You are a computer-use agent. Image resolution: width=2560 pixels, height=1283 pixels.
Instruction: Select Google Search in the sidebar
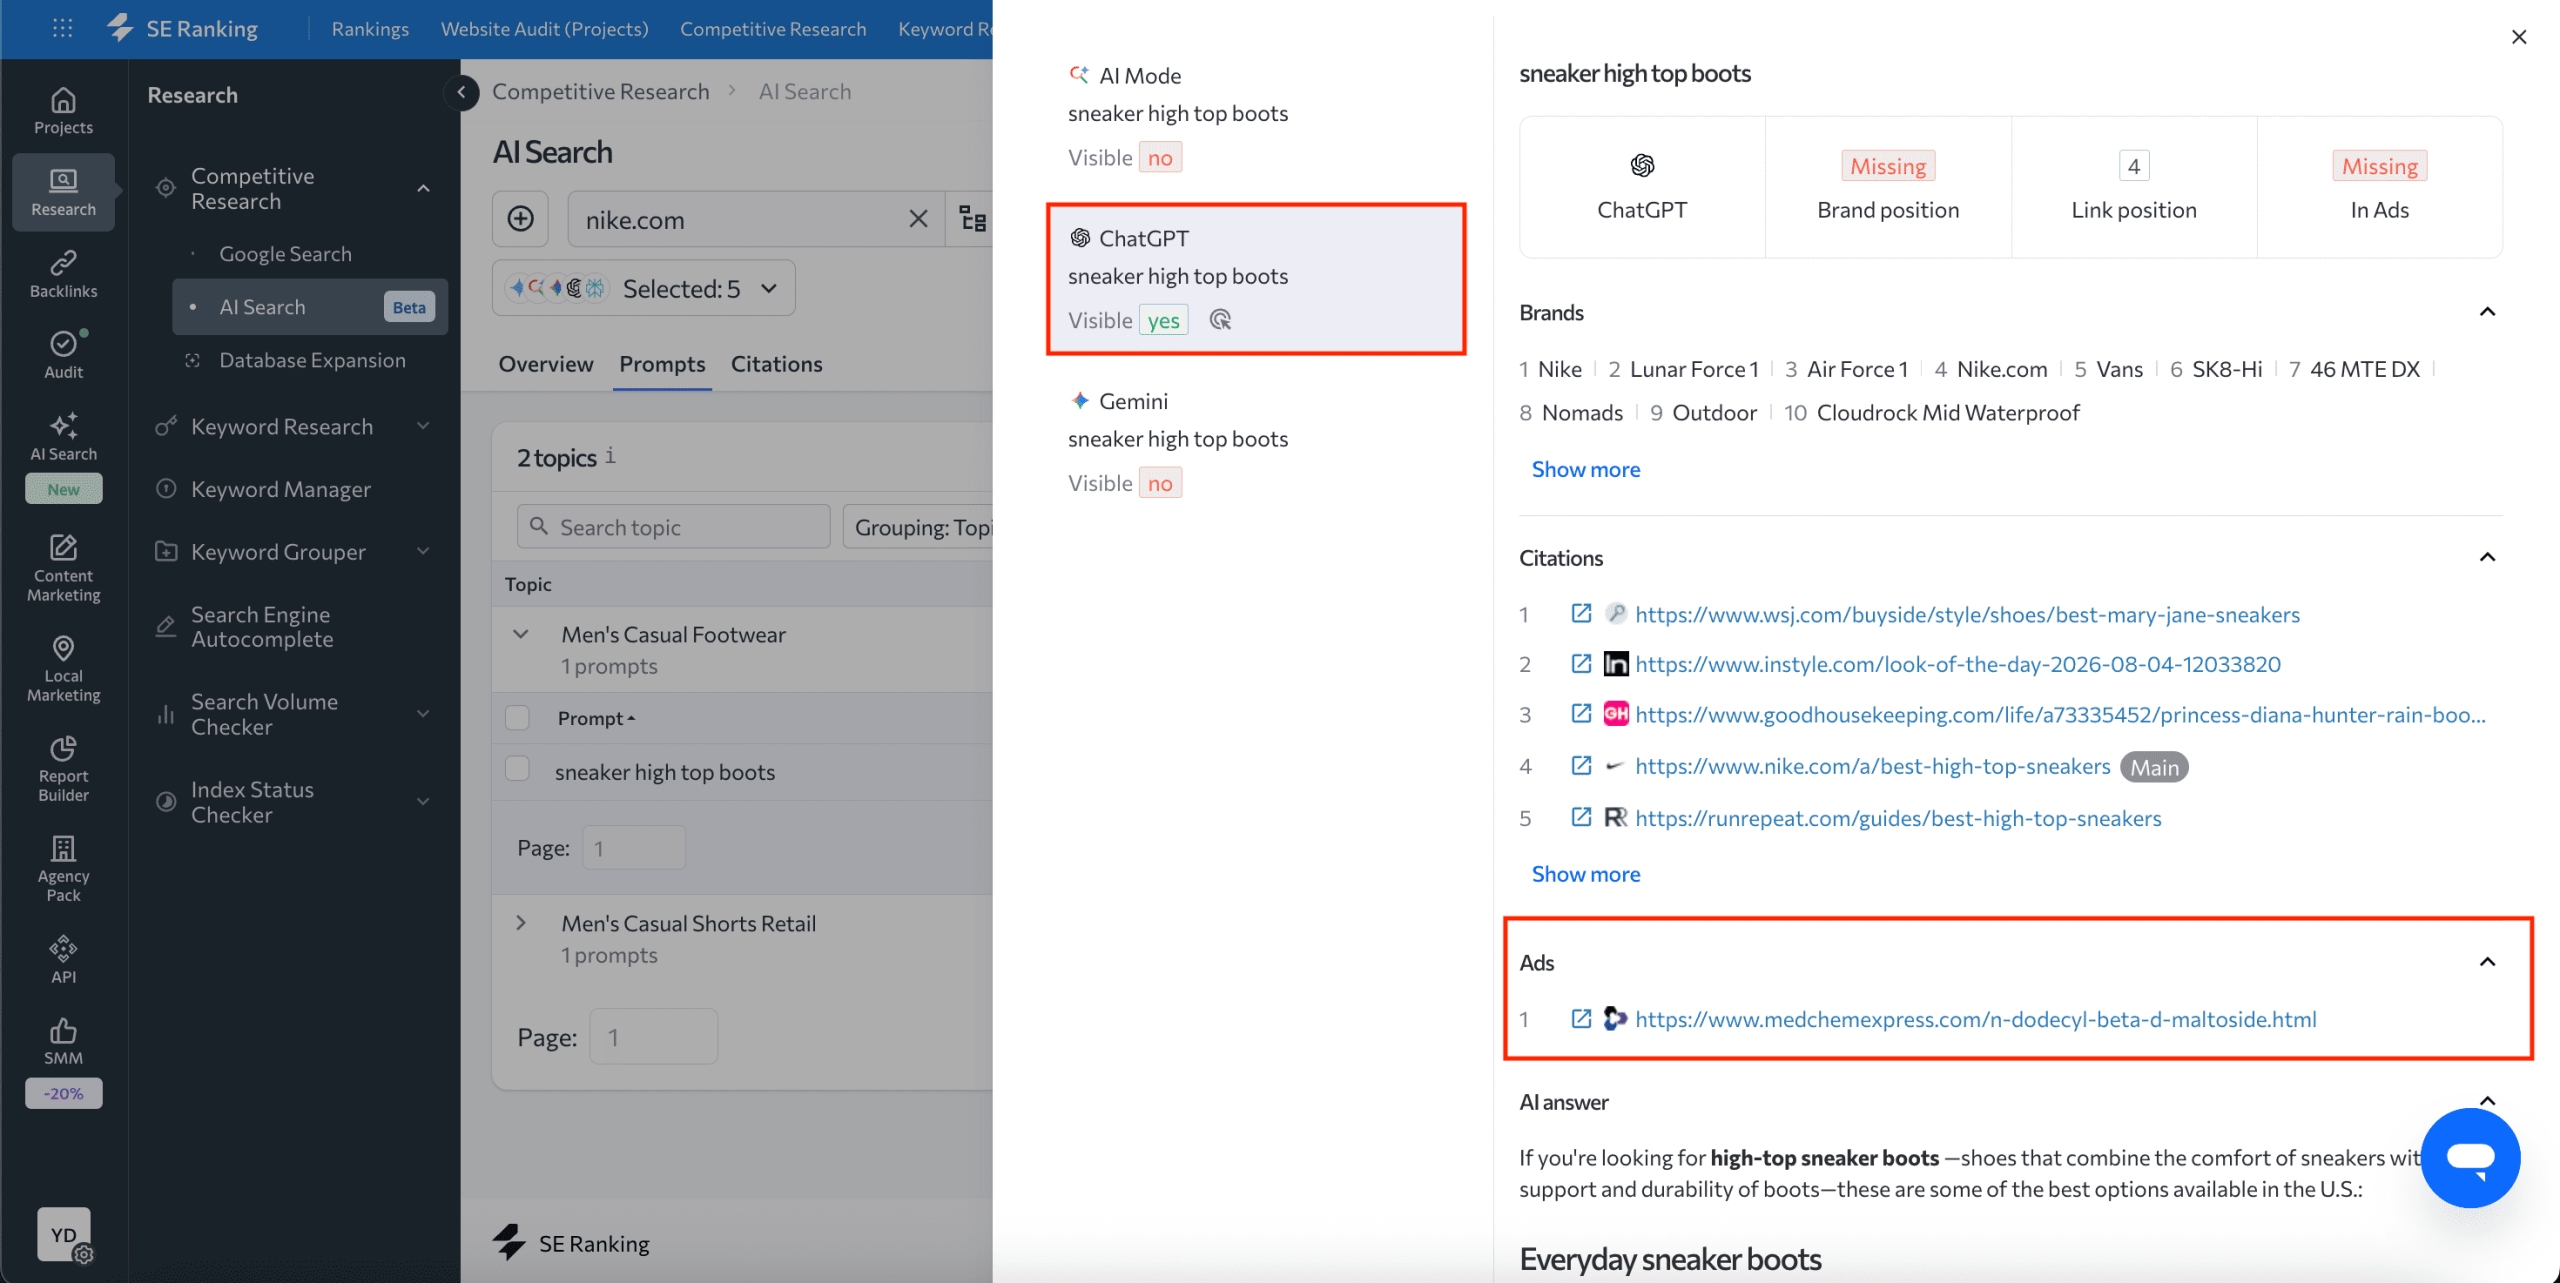pyautogui.click(x=286, y=254)
